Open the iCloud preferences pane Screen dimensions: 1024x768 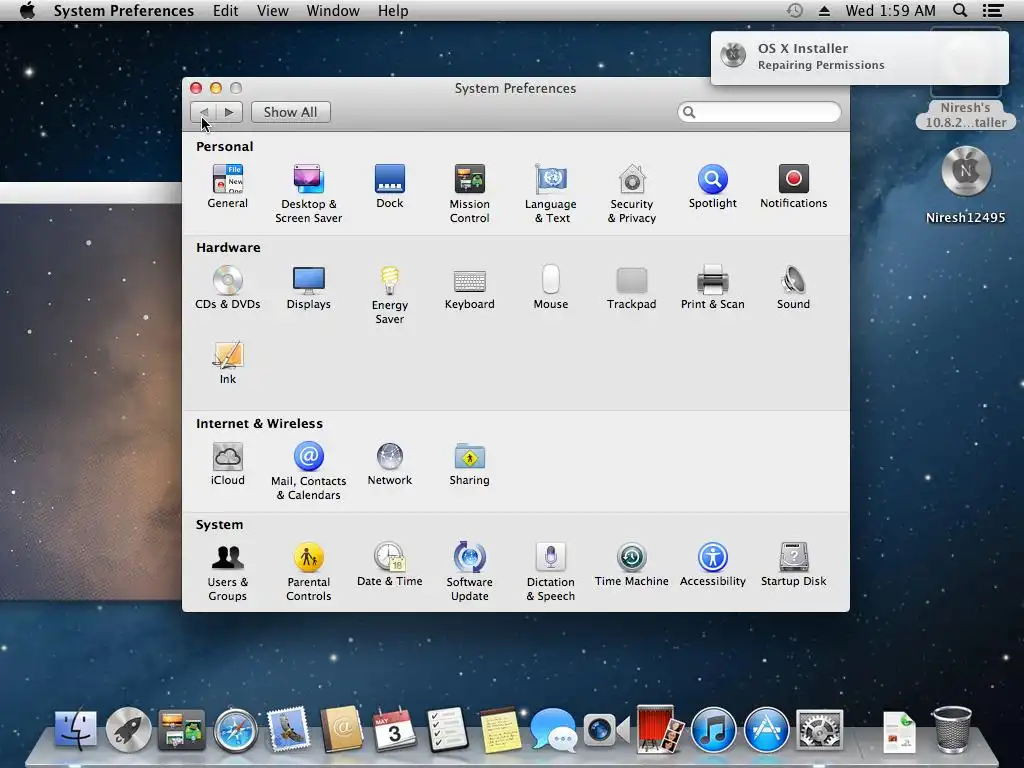click(227, 464)
